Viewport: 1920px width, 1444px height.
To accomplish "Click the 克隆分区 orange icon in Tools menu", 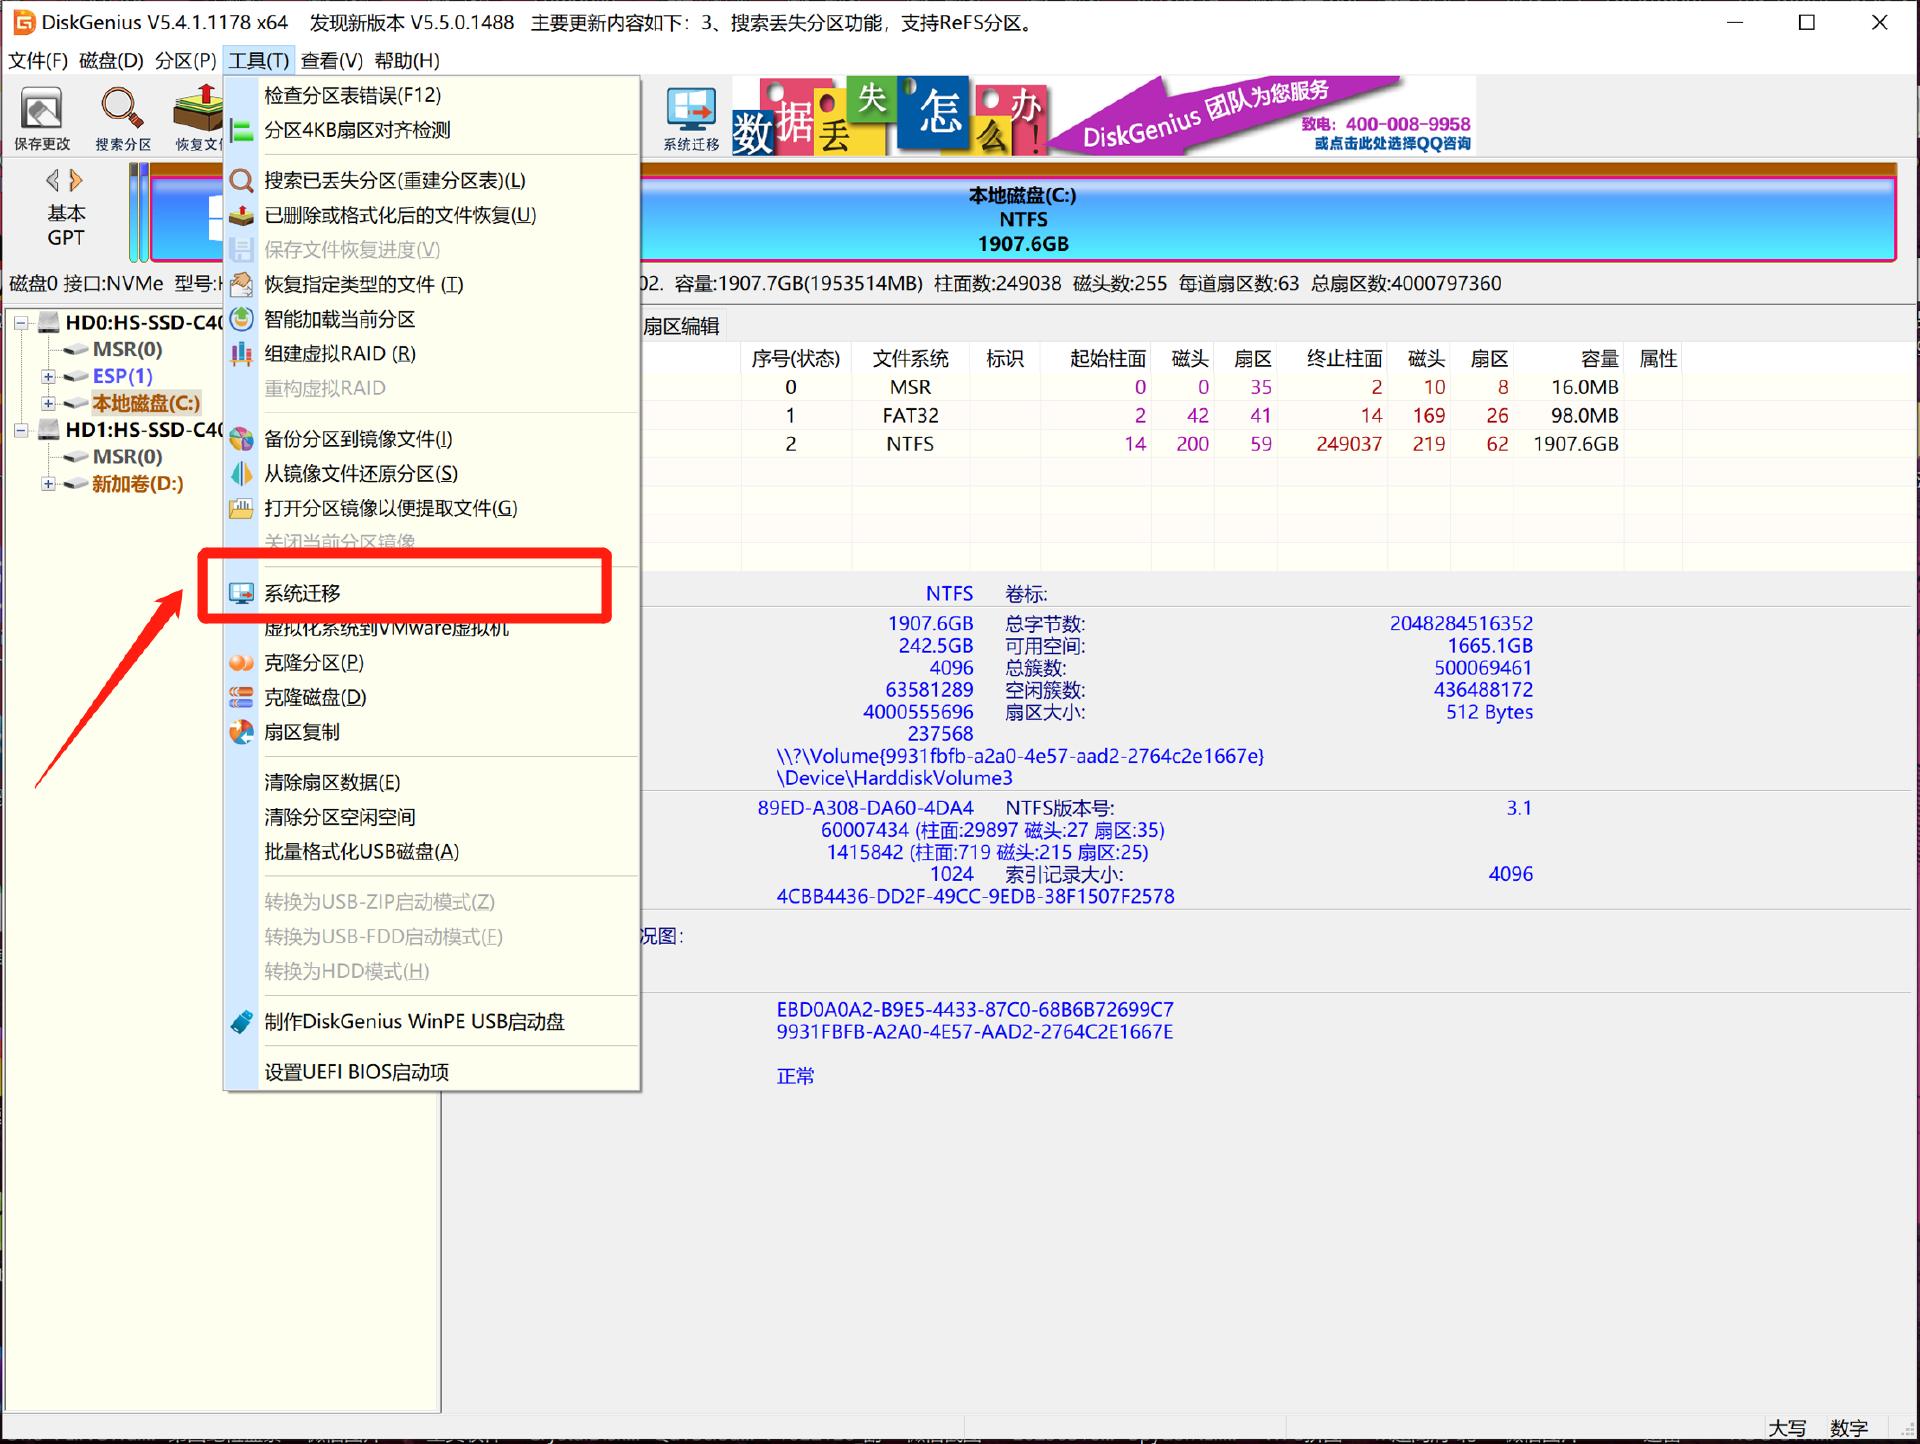I will 240,662.
